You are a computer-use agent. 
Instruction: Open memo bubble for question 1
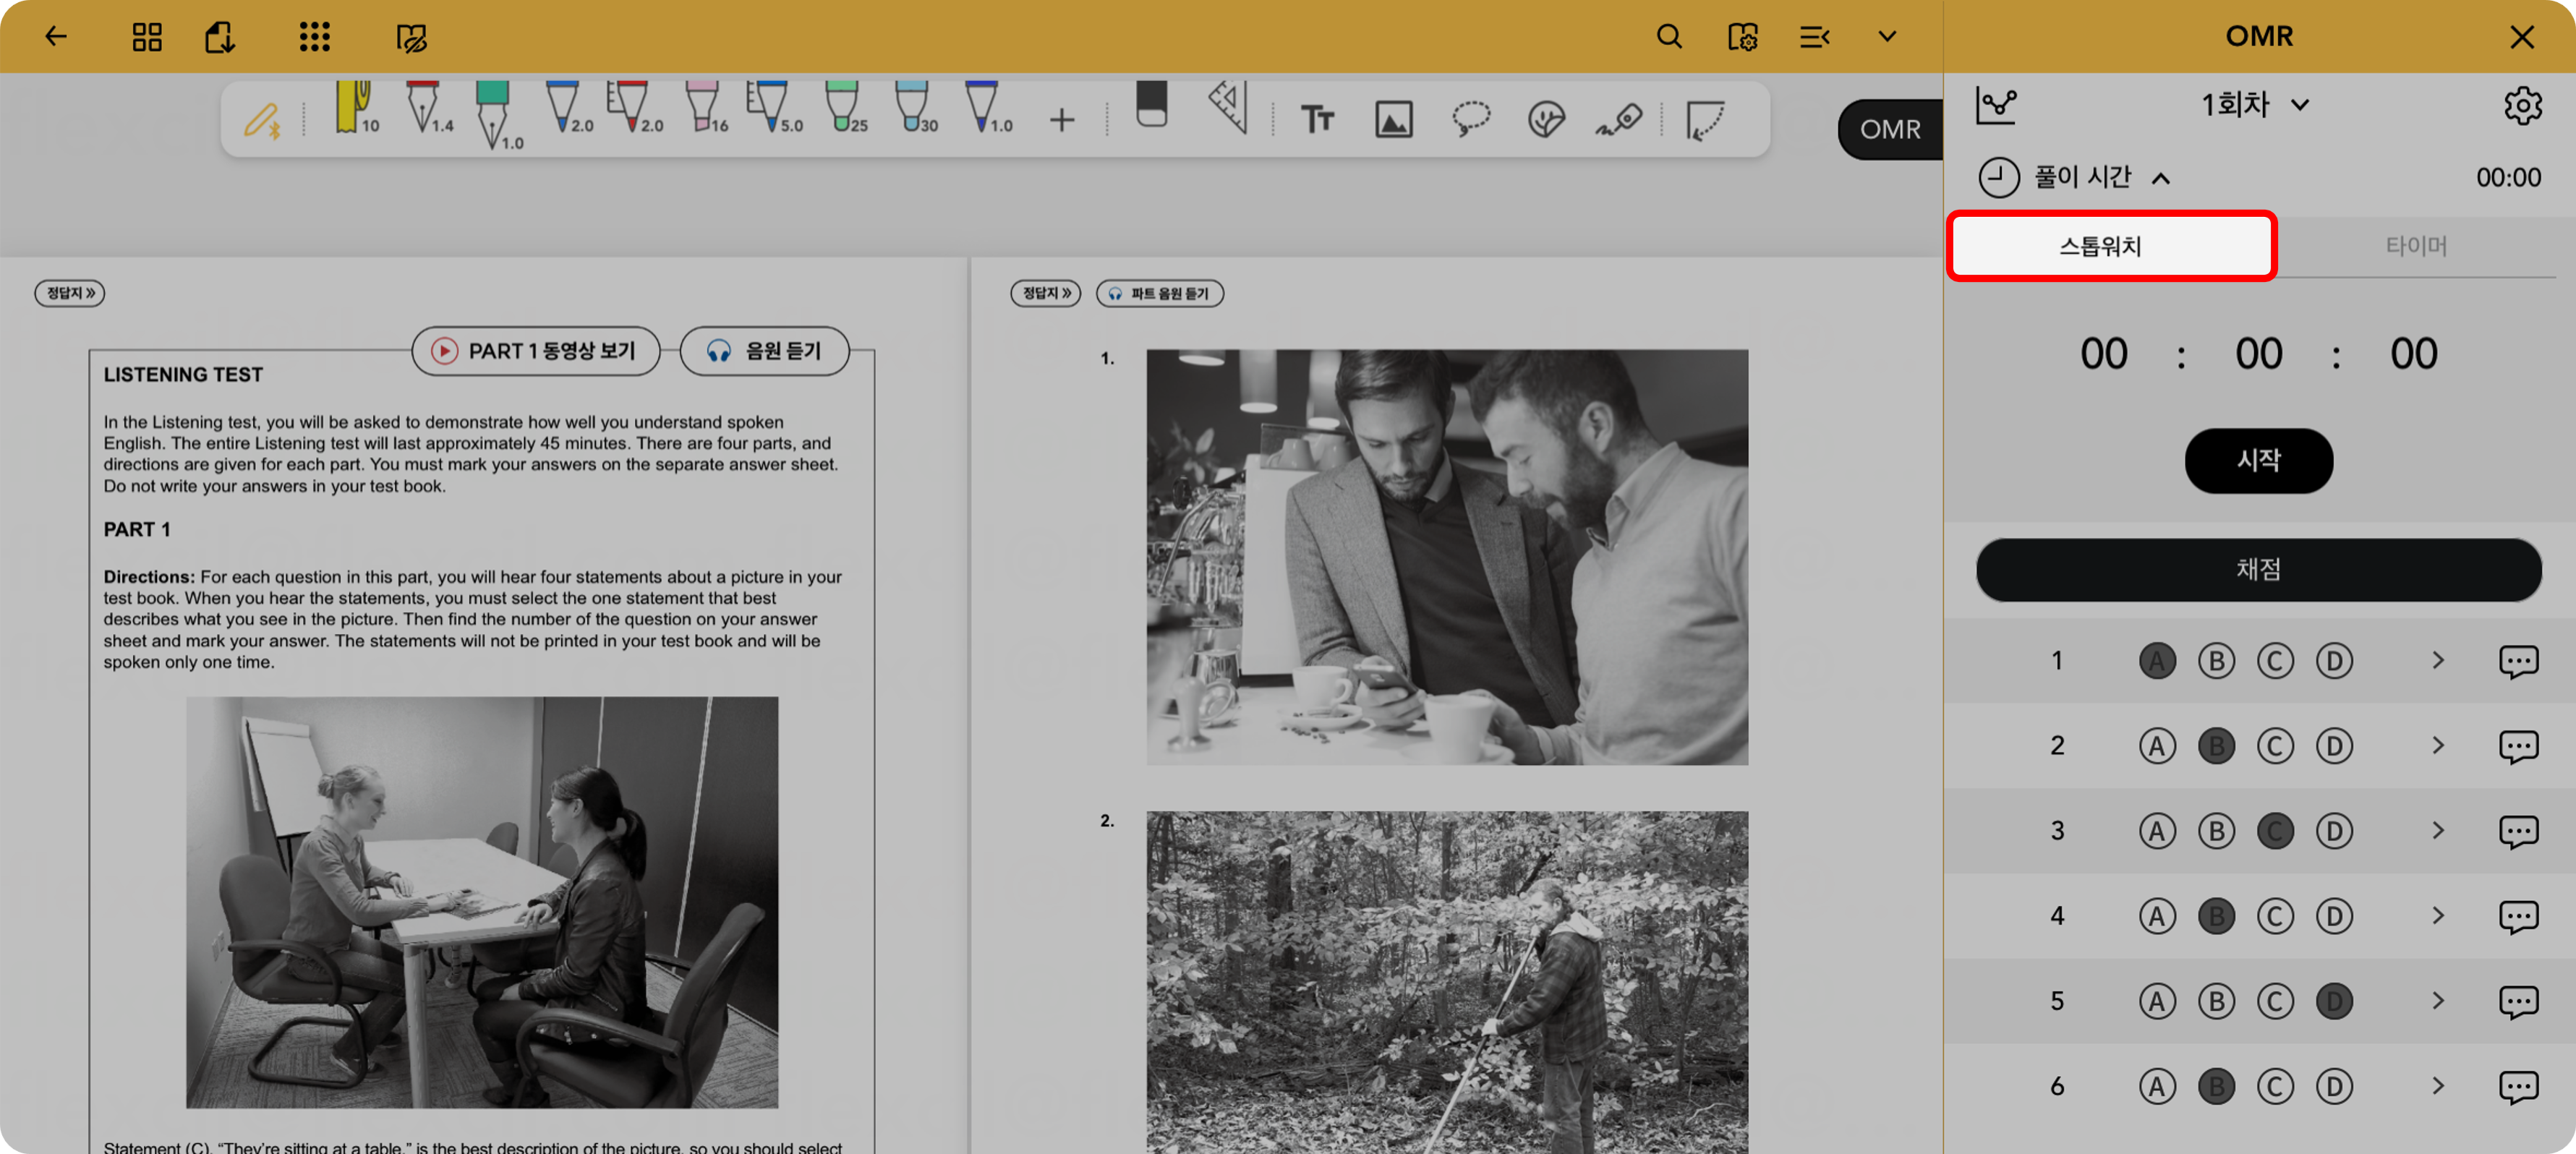[2518, 662]
